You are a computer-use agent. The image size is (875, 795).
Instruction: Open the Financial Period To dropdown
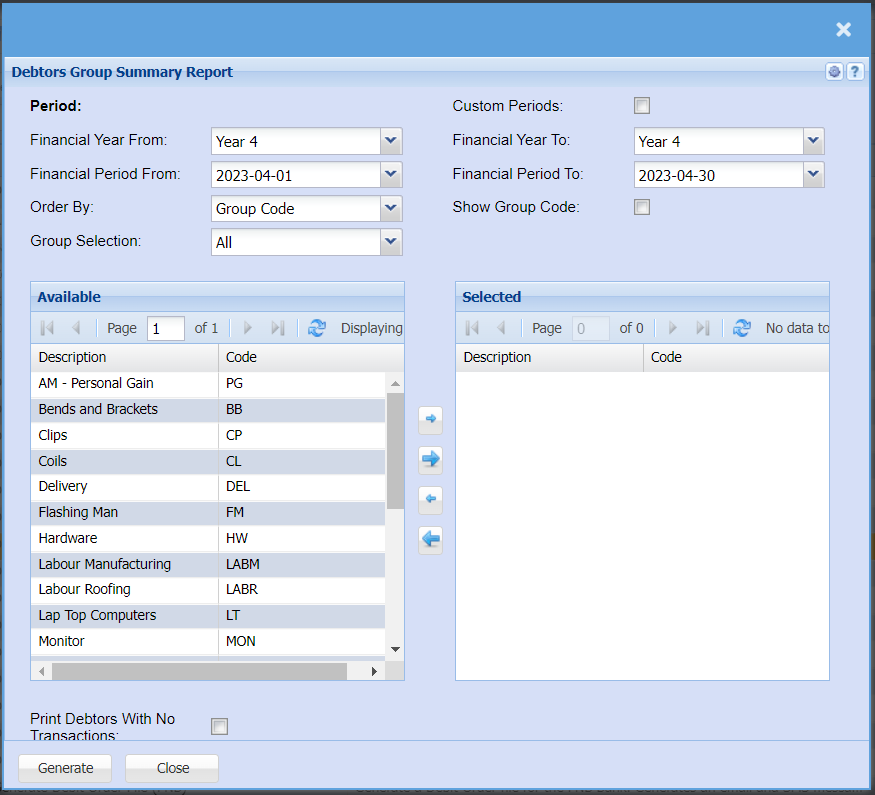tap(814, 175)
